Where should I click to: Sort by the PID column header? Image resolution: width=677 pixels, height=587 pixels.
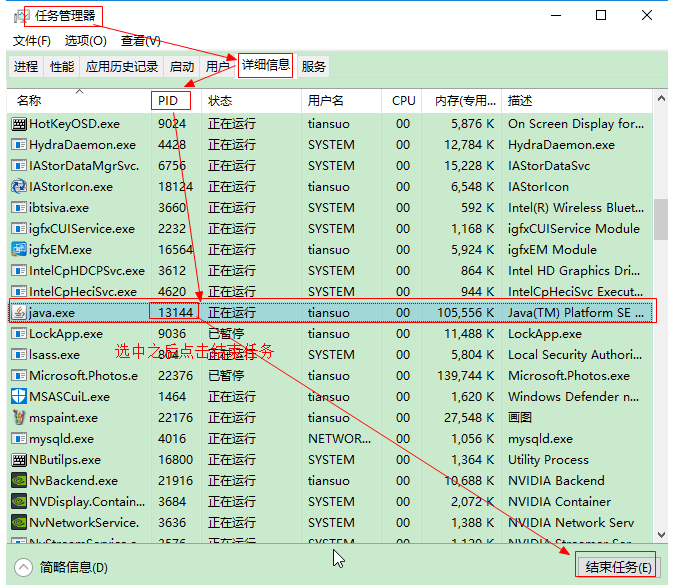(x=176, y=101)
